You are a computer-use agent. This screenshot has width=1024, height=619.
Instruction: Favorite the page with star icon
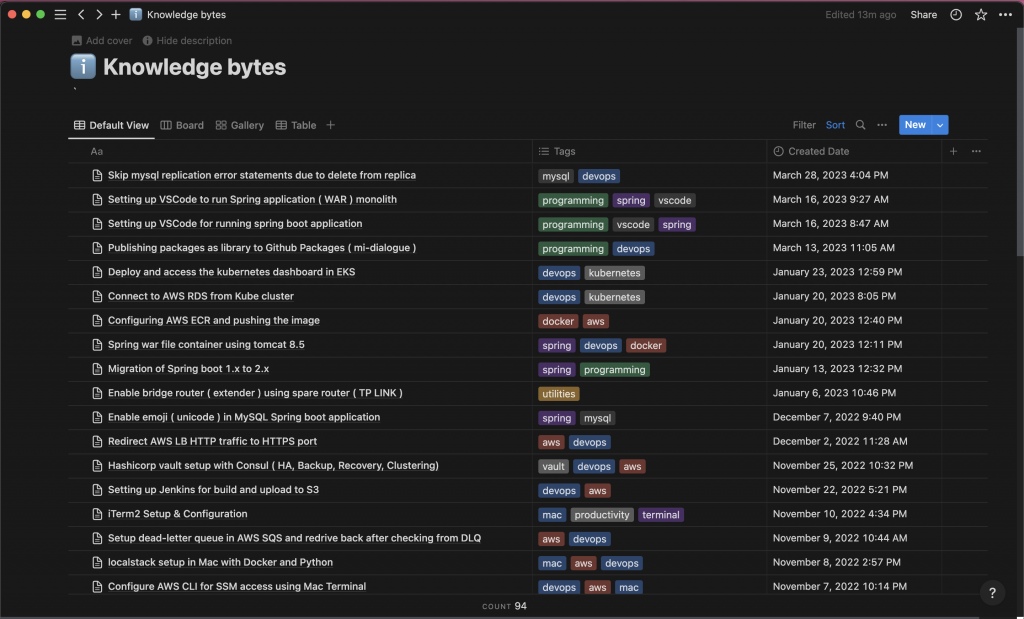click(x=981, y=14)
